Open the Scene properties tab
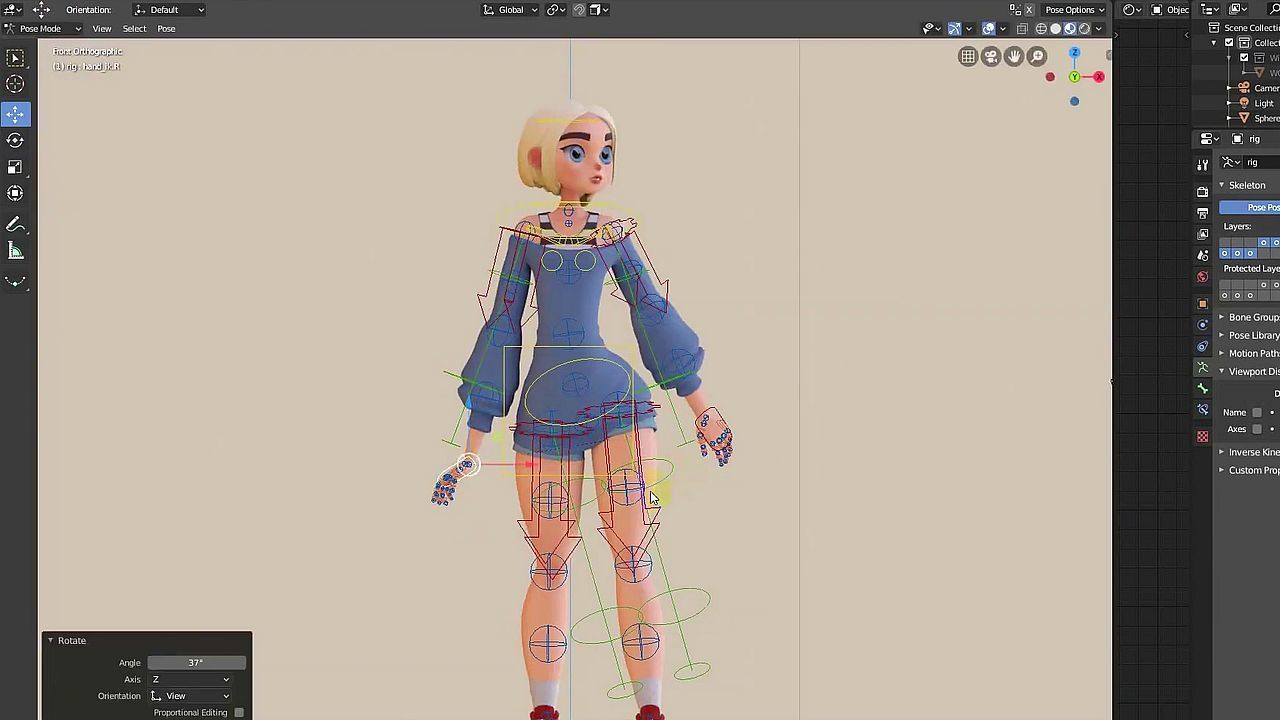 [1203, 256]
